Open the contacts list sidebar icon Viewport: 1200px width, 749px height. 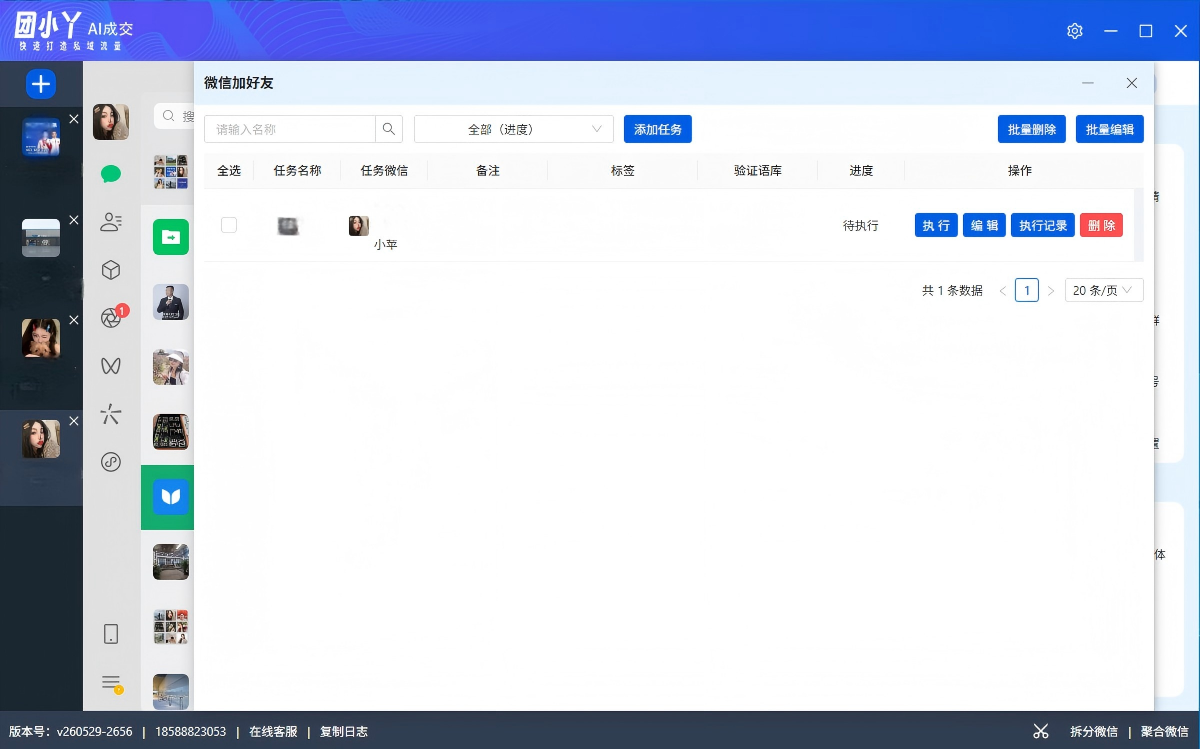(x=111, y=222)
